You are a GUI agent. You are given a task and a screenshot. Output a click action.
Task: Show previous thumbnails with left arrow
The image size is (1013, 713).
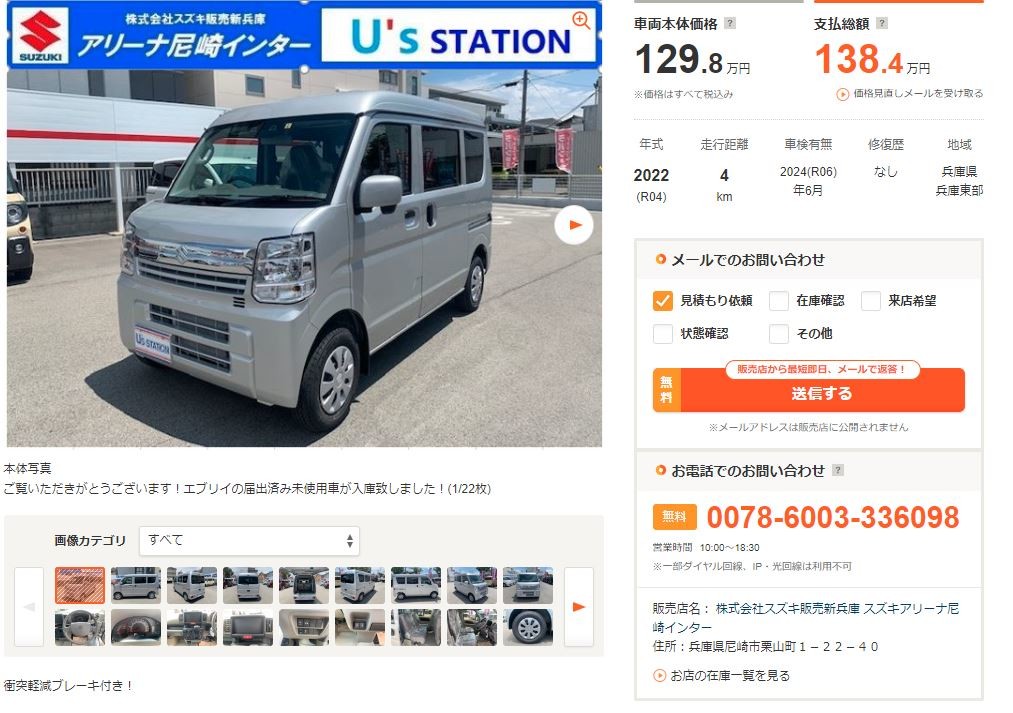pyautogui.click(x=29, y=606)
